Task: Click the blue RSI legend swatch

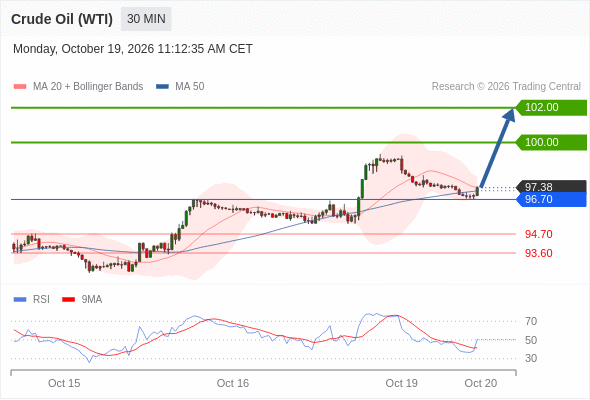Action: (x=20, y=300)
